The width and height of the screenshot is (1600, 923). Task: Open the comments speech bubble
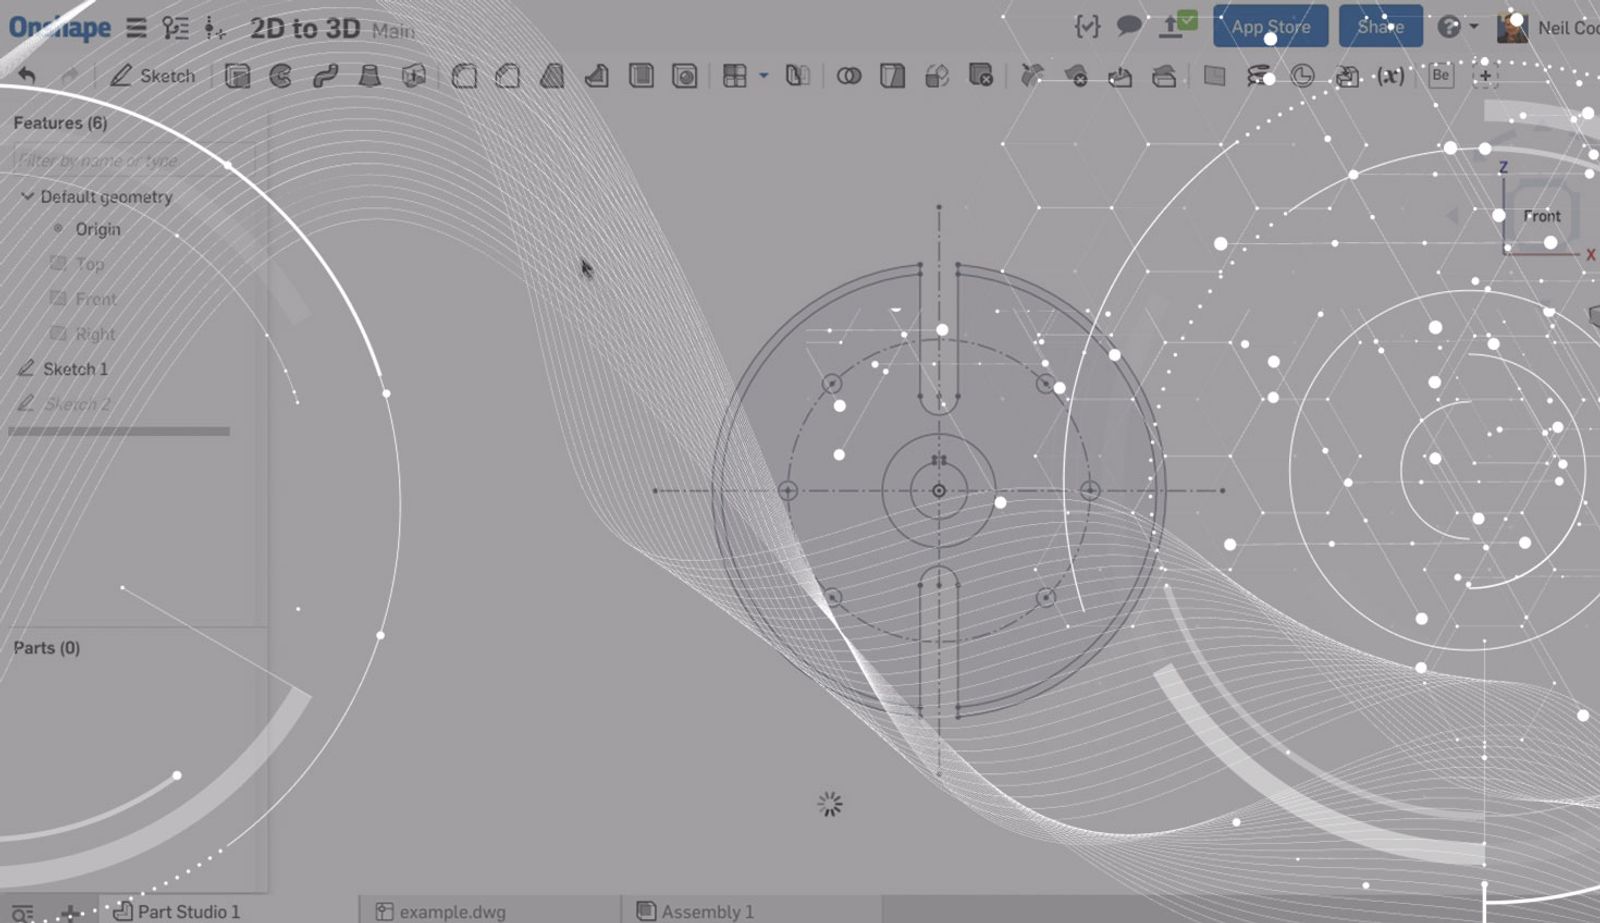tap(1129, 27)
